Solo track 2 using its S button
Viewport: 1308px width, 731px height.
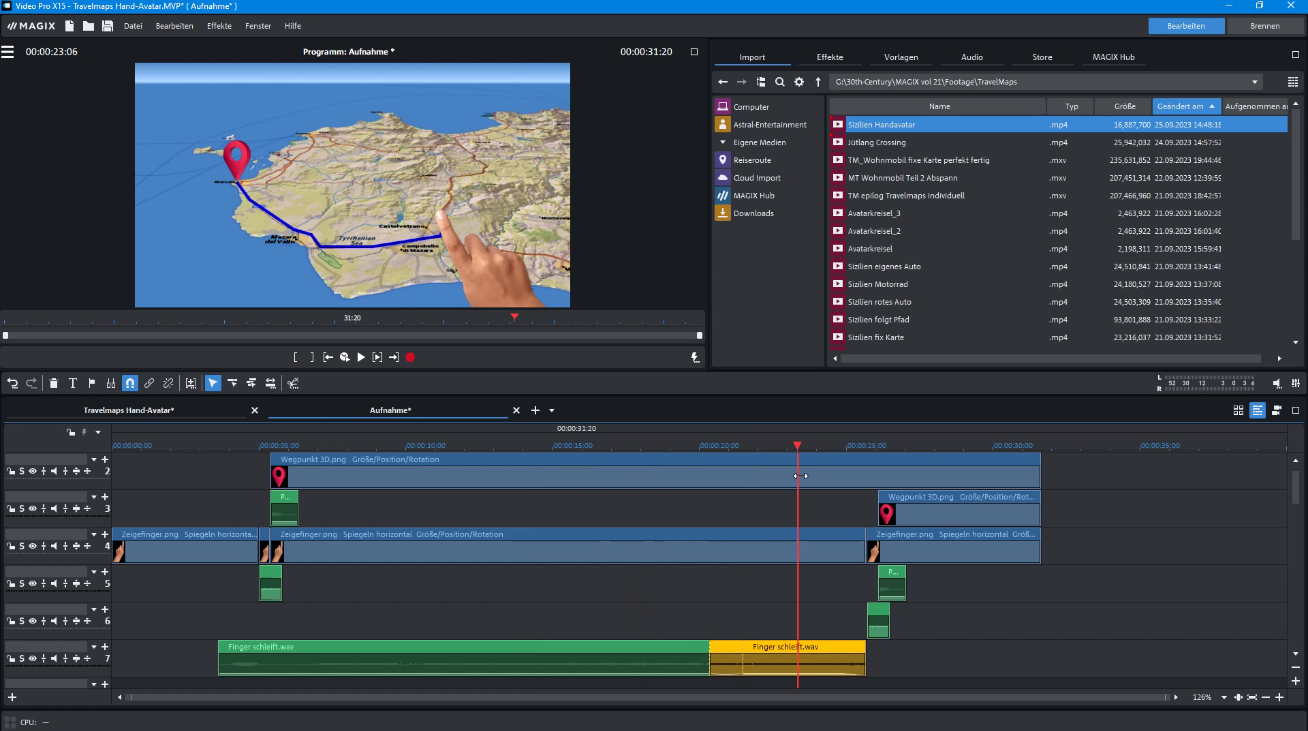click(x=22, y=471)
